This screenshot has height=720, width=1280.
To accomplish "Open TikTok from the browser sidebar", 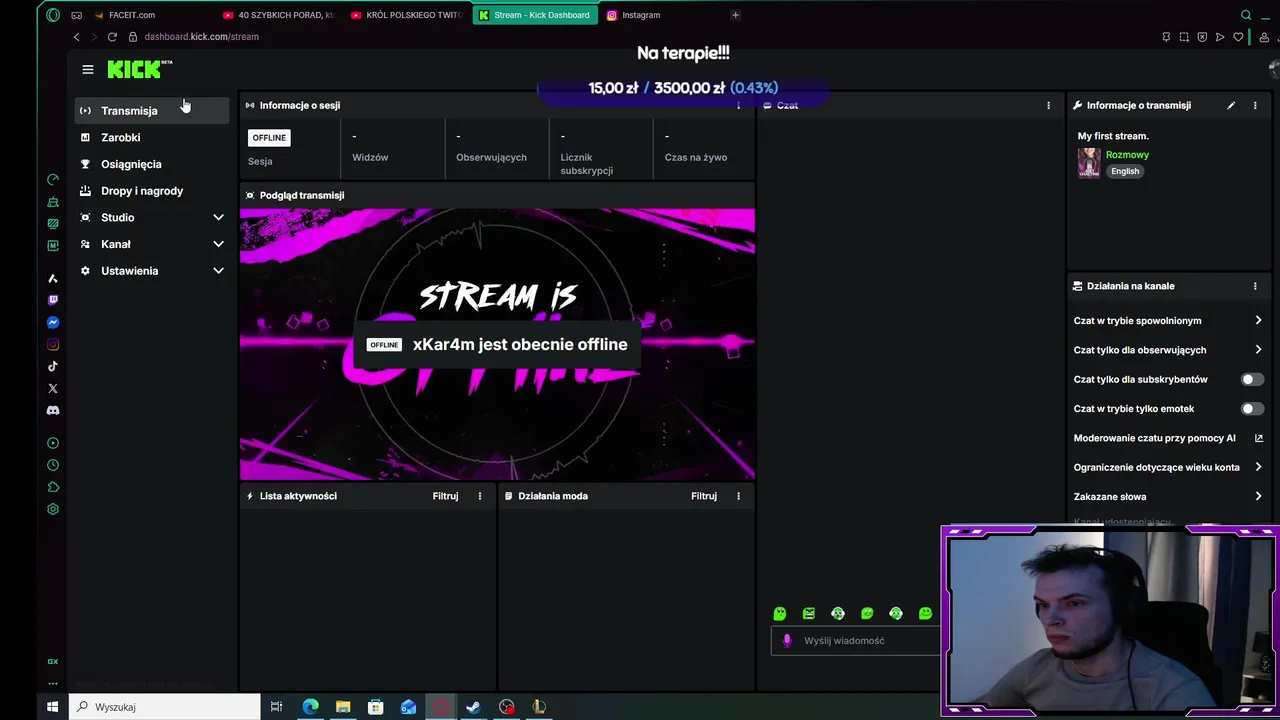I will click(53, 366).
